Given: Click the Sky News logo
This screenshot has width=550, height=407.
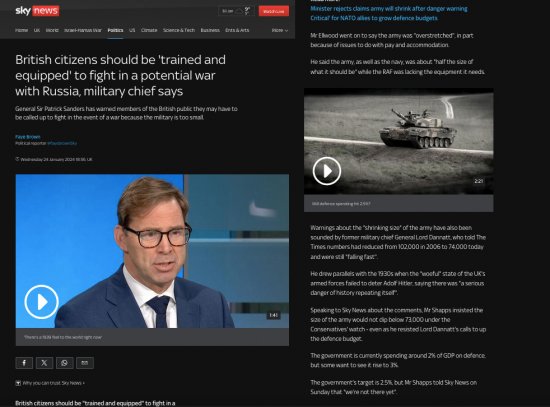Looking at the screenshot, I should (37, 11).
